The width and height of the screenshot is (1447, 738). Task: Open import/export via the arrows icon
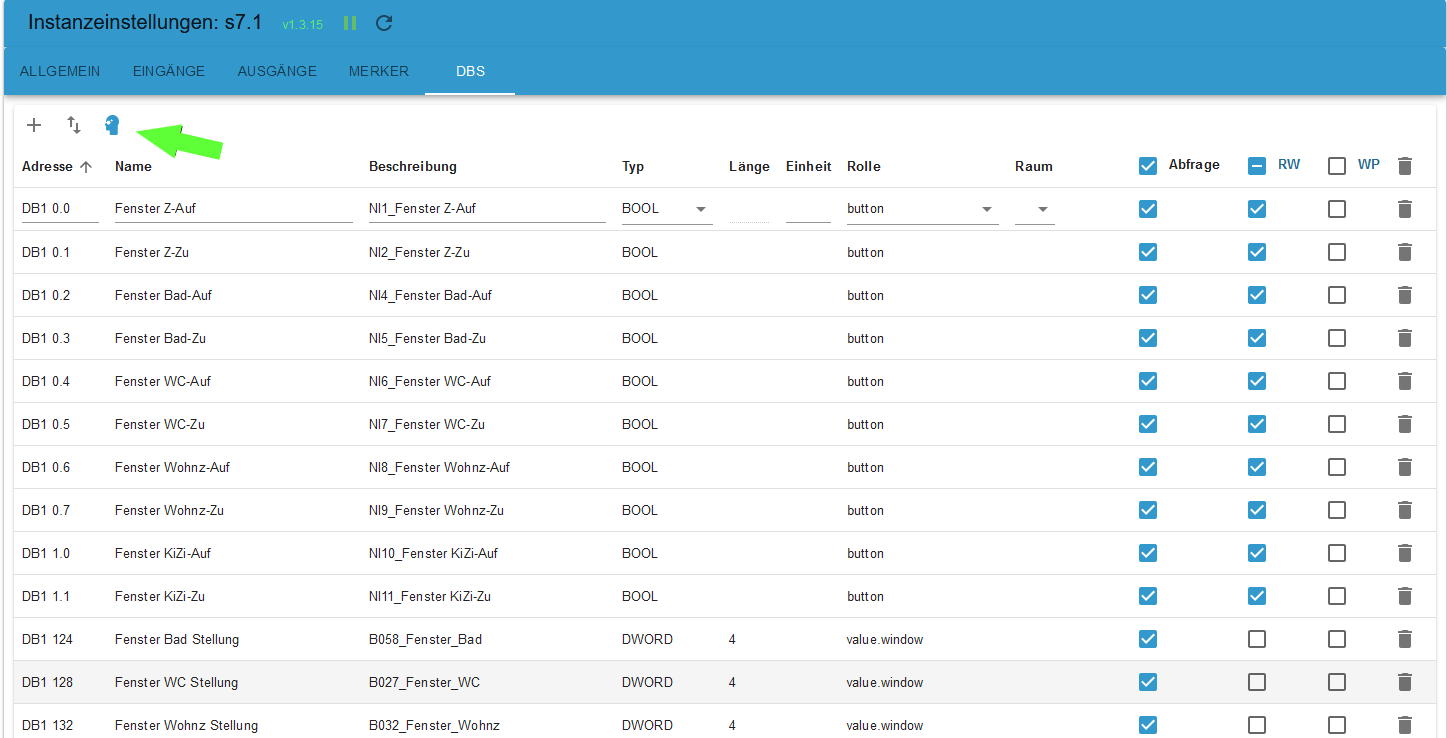(74, 125)
